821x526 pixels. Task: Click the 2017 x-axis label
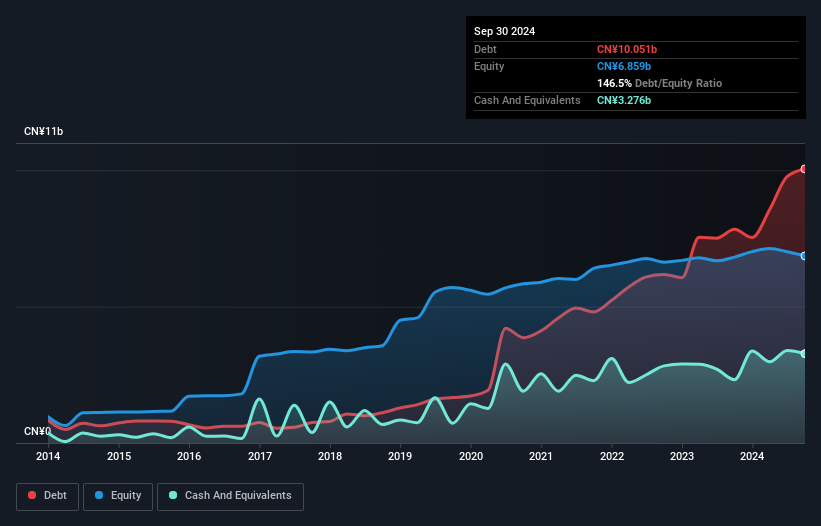(x=260, y=456)
